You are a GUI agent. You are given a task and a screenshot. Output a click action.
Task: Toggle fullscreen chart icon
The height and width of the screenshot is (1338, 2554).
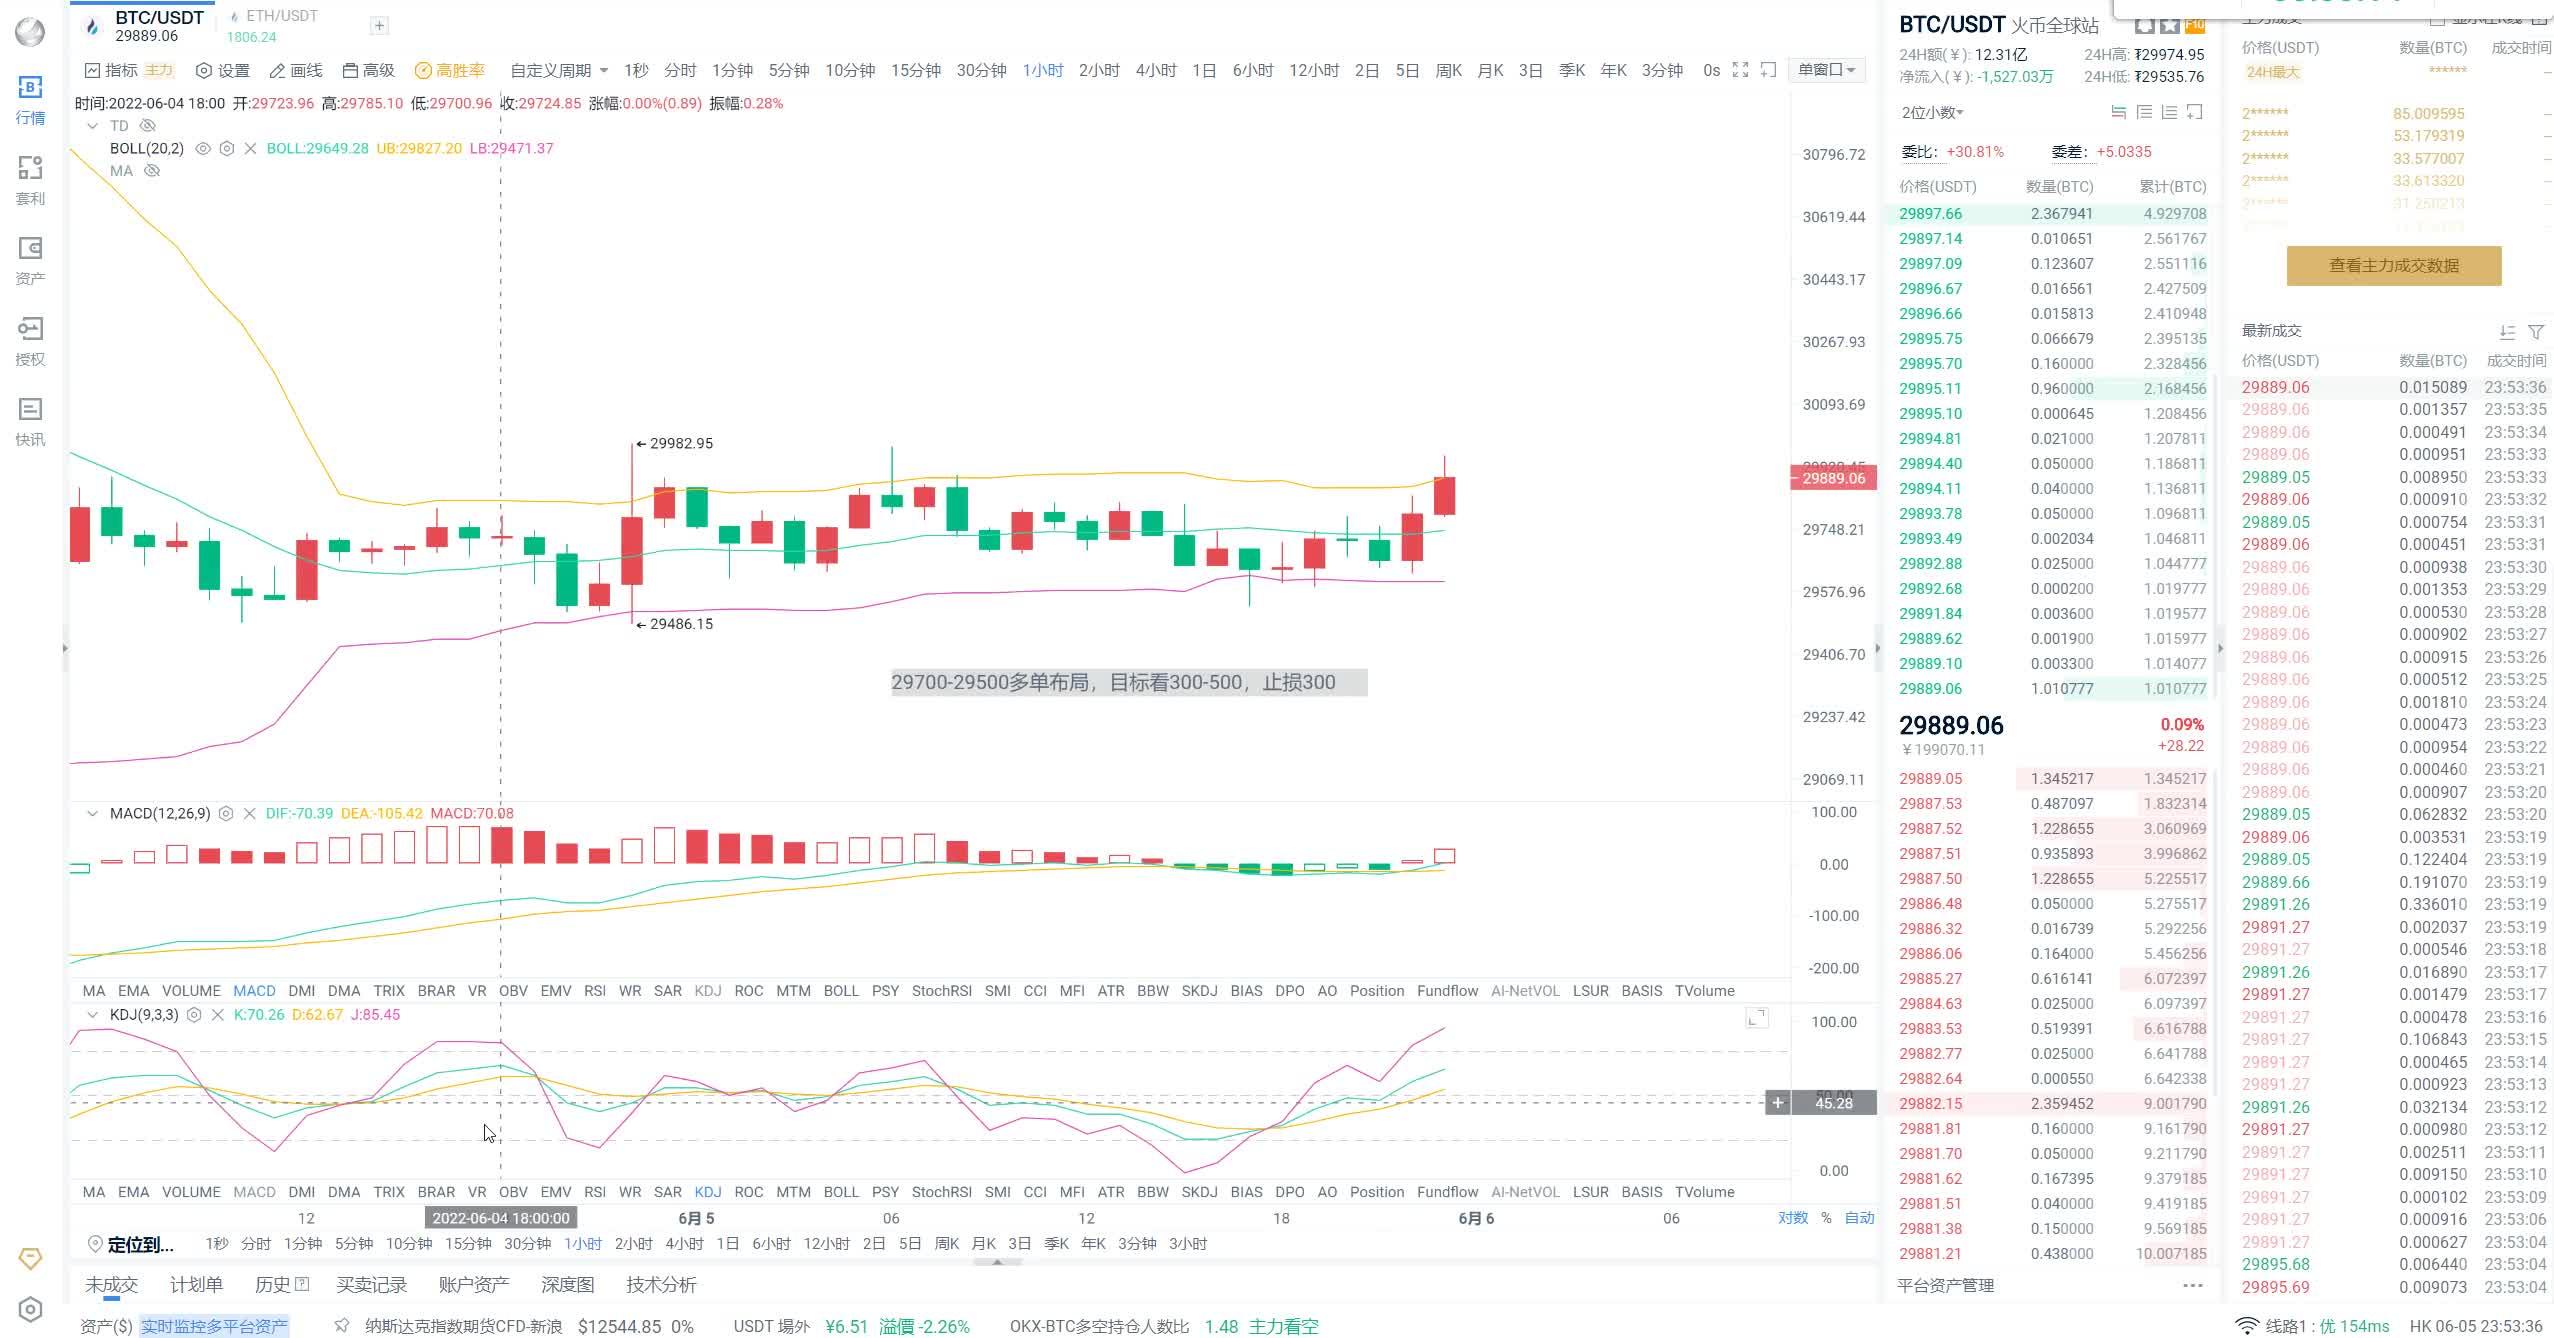click(x=1740, y=70)
